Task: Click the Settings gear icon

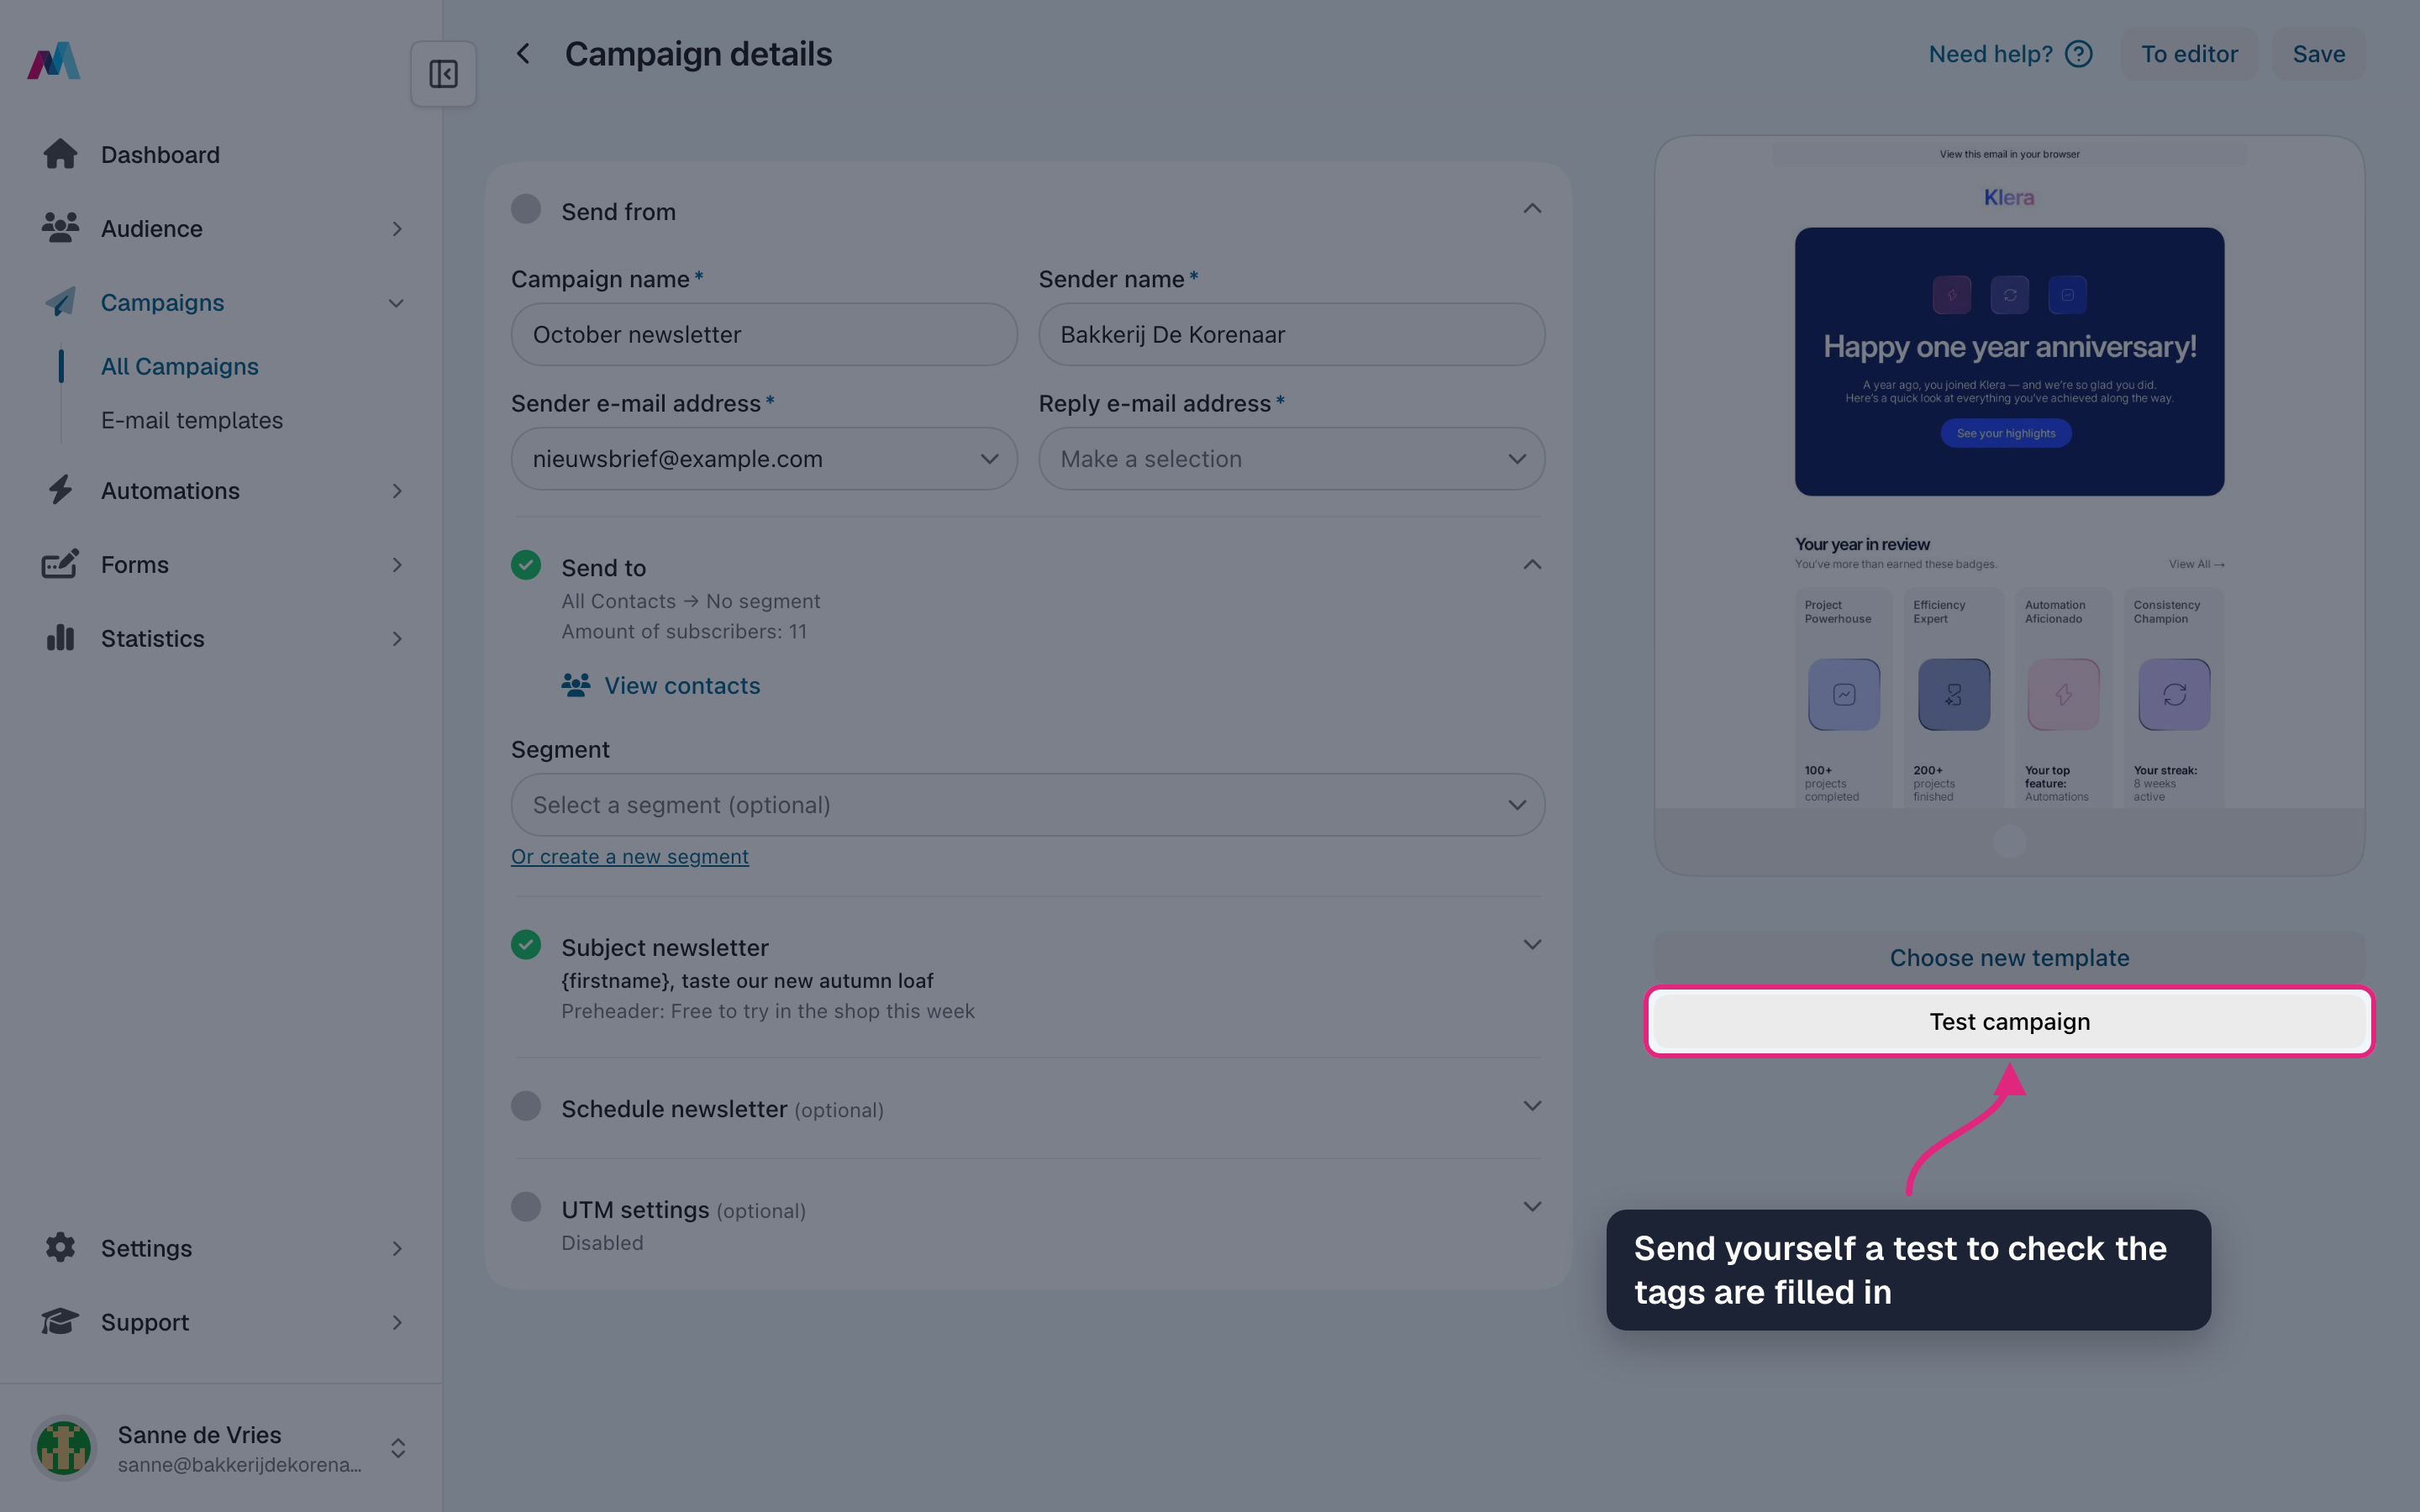Action: point(60,1247)
